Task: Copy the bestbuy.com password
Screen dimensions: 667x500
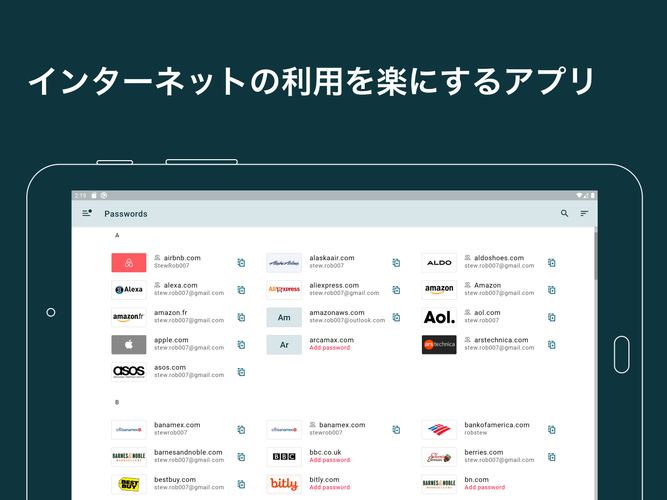Action: 241,484
